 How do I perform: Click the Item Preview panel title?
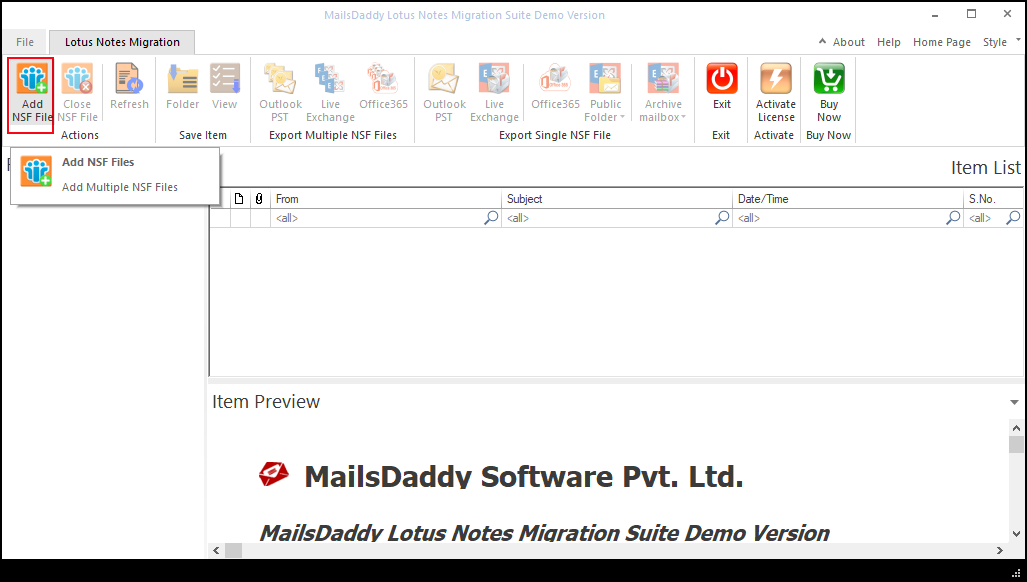[266, 401]
